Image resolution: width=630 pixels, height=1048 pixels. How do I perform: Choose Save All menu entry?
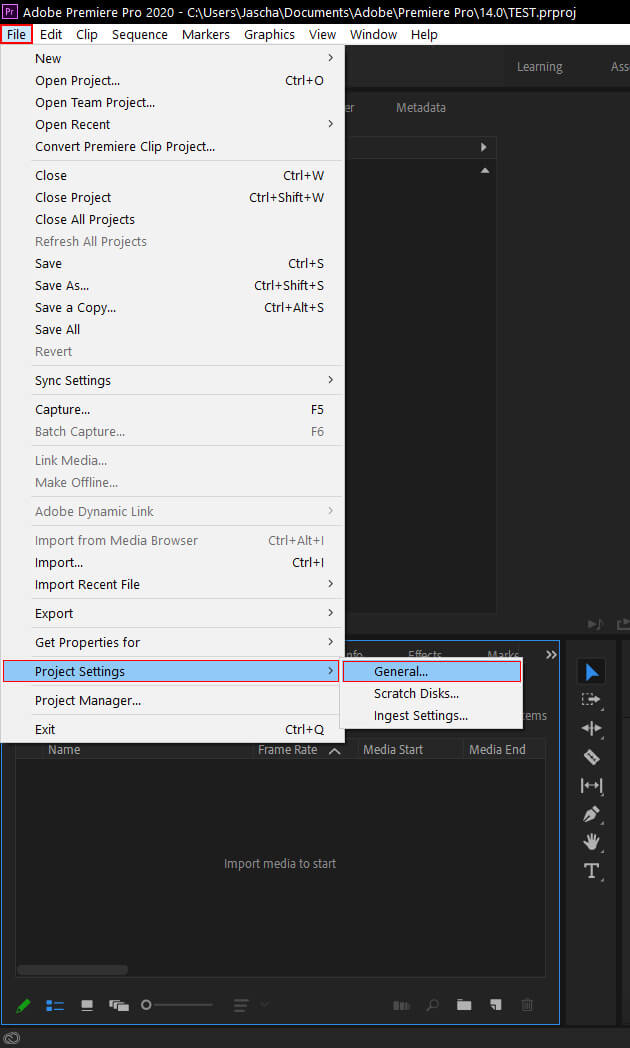[x=172, y=330]
